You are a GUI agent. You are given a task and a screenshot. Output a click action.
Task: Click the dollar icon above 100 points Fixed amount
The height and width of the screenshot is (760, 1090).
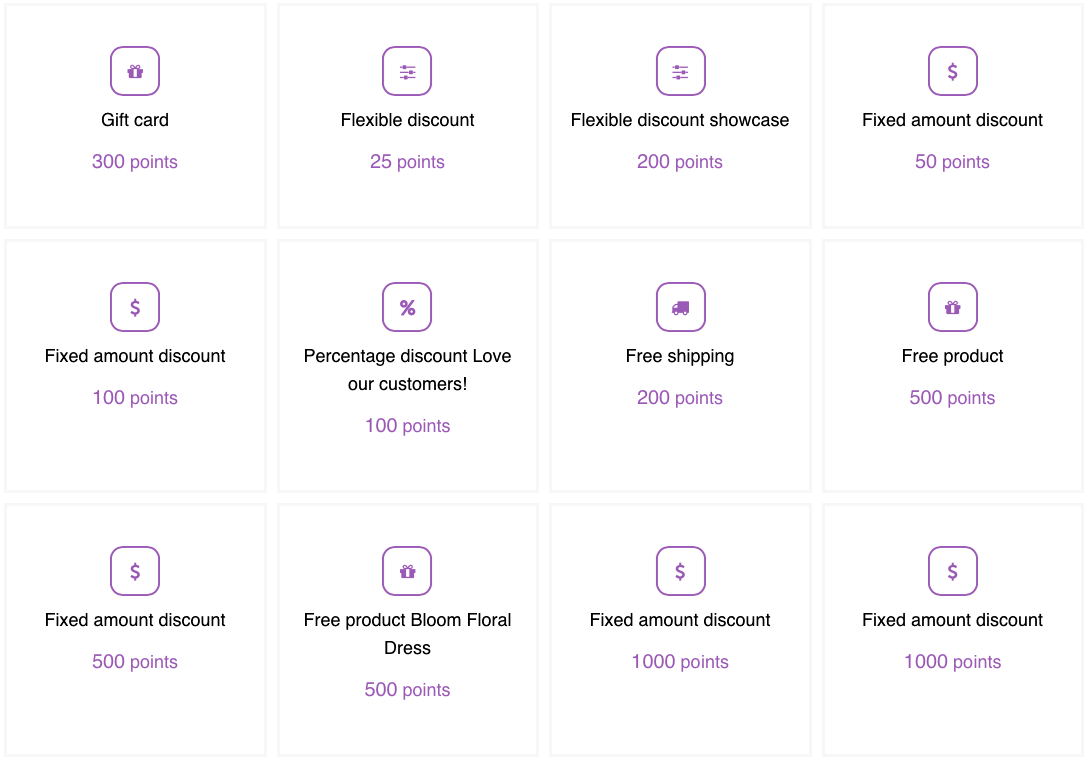(x=135, y=307)
